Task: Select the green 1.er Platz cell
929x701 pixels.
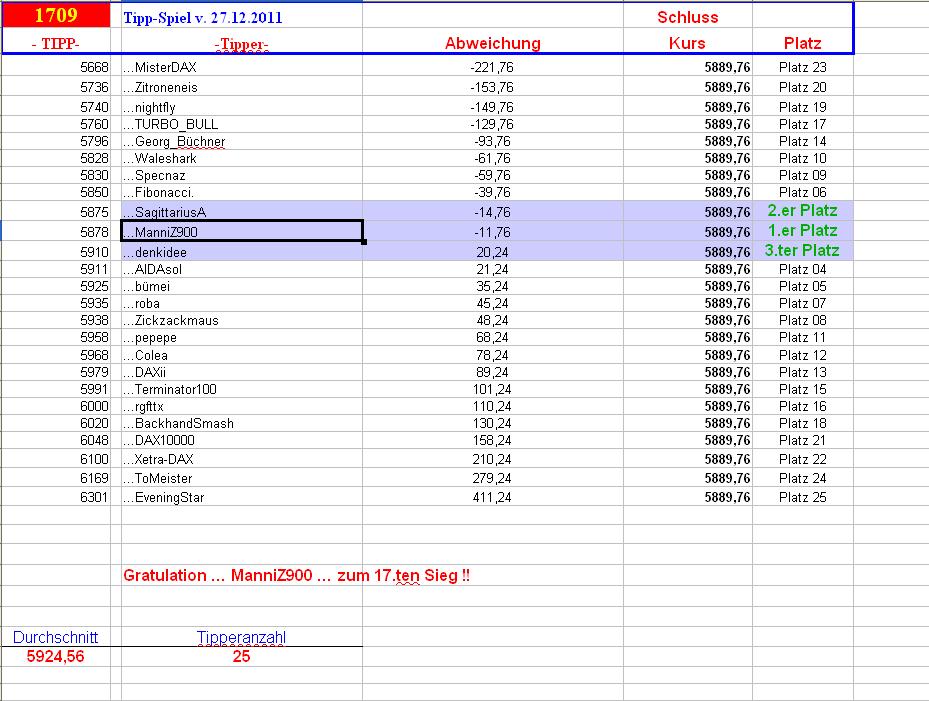Action: pos(802,231)
